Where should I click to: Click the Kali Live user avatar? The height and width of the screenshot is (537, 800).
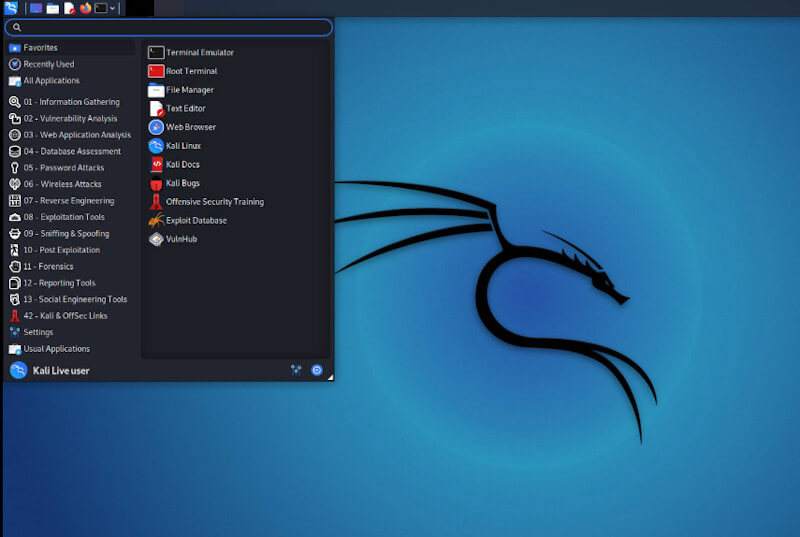(x=18, y=370)
